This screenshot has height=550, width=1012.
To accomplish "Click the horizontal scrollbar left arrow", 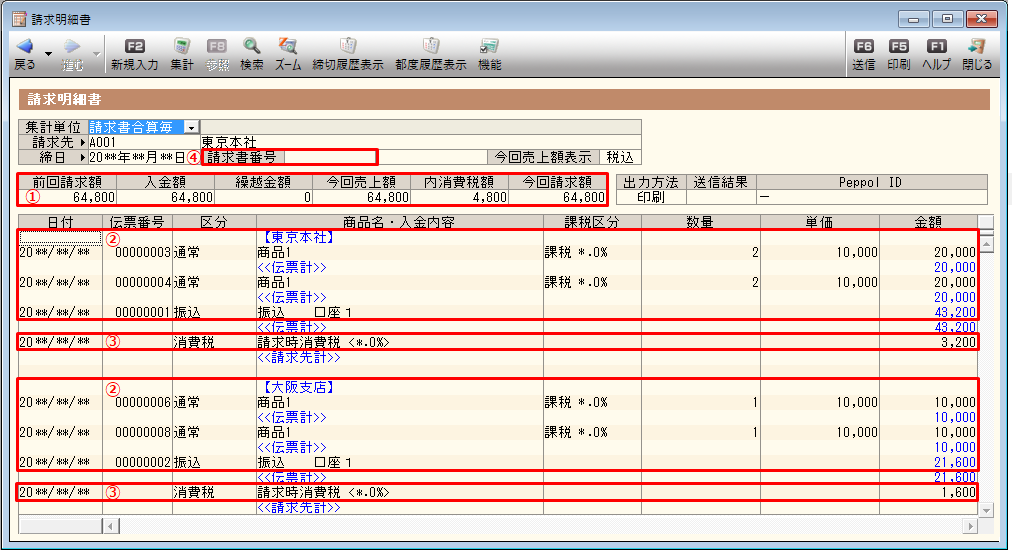I will tap(110, 526).
